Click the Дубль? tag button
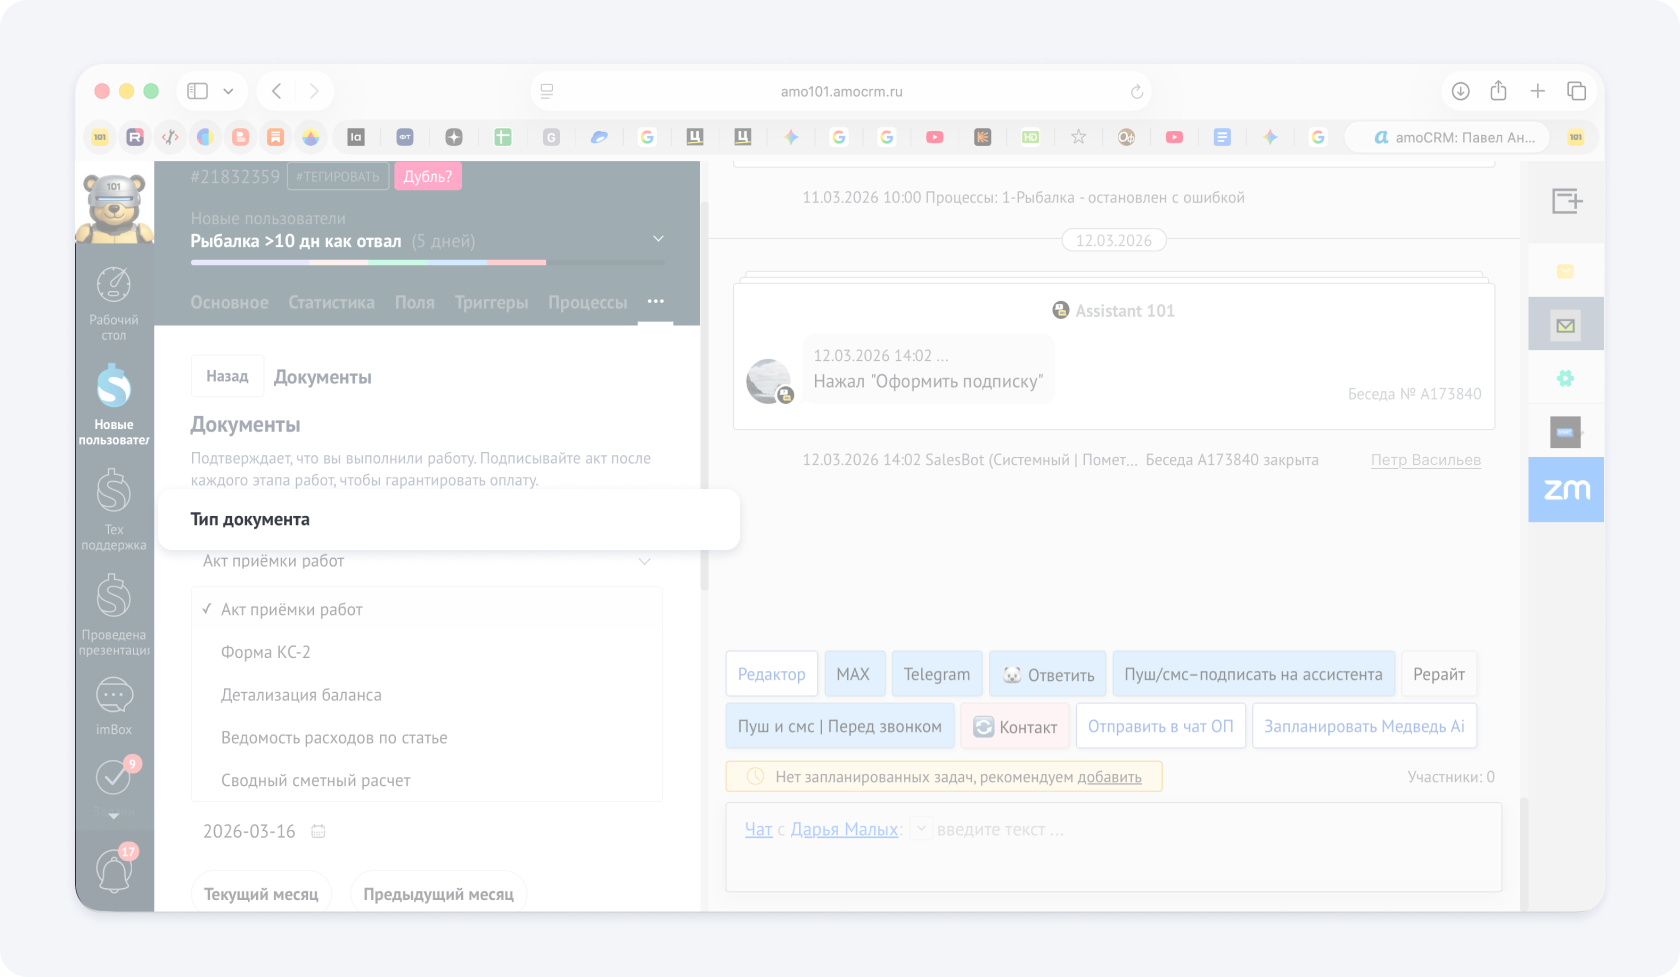The width and height of the screenshot is (1680, 977). coord(428,176)
